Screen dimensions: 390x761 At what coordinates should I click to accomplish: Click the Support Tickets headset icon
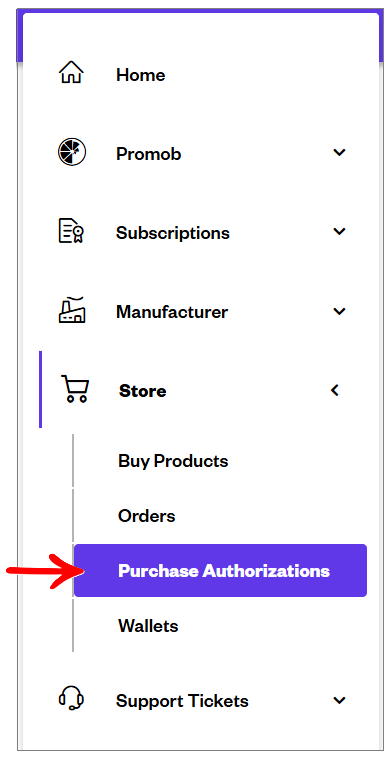coord(71,698)
